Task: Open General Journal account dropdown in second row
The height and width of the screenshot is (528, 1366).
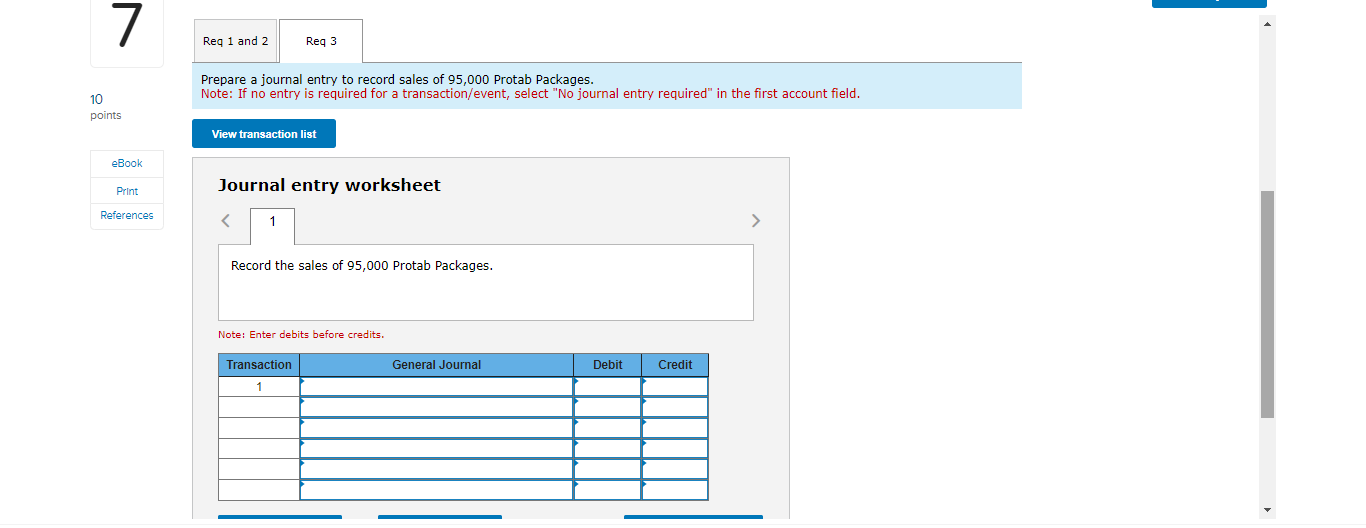Action: [437, 407]
